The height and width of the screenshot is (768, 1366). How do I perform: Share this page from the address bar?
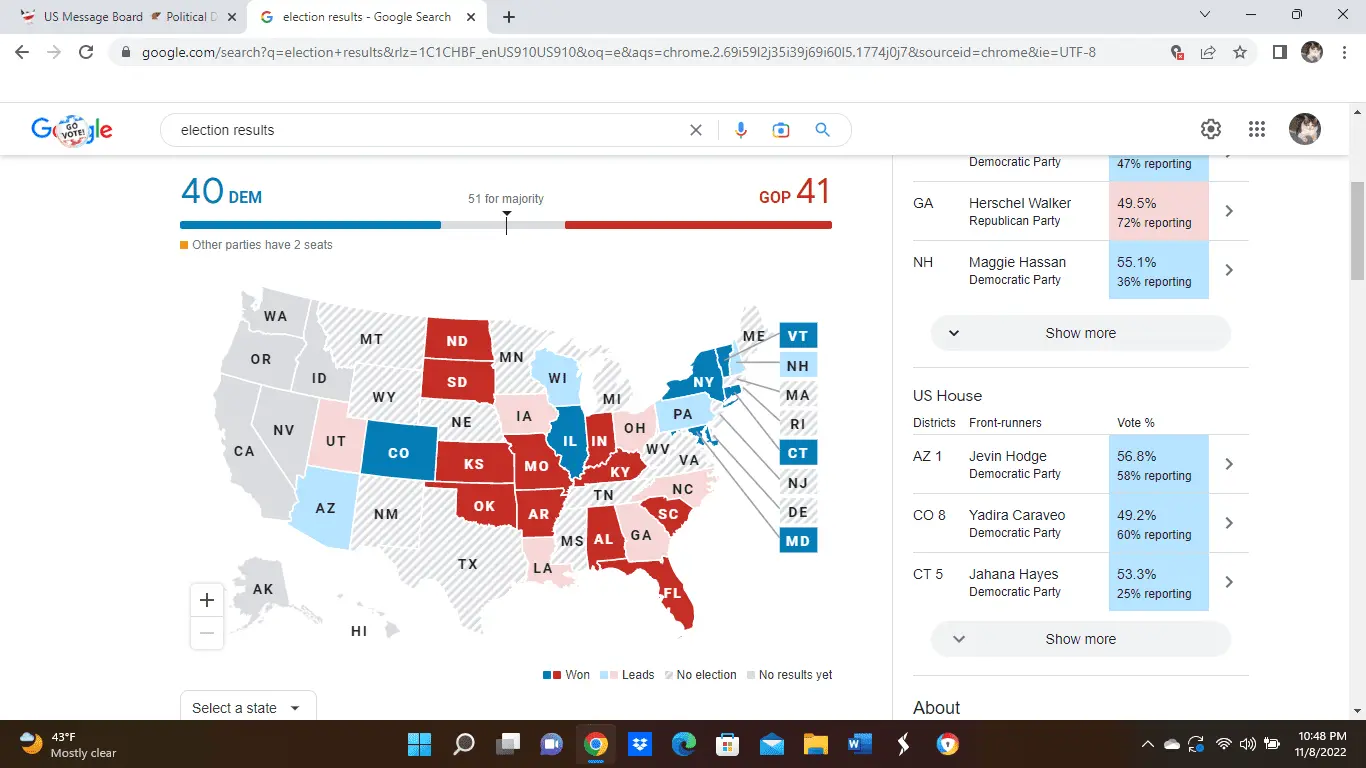click(1208, 52)
